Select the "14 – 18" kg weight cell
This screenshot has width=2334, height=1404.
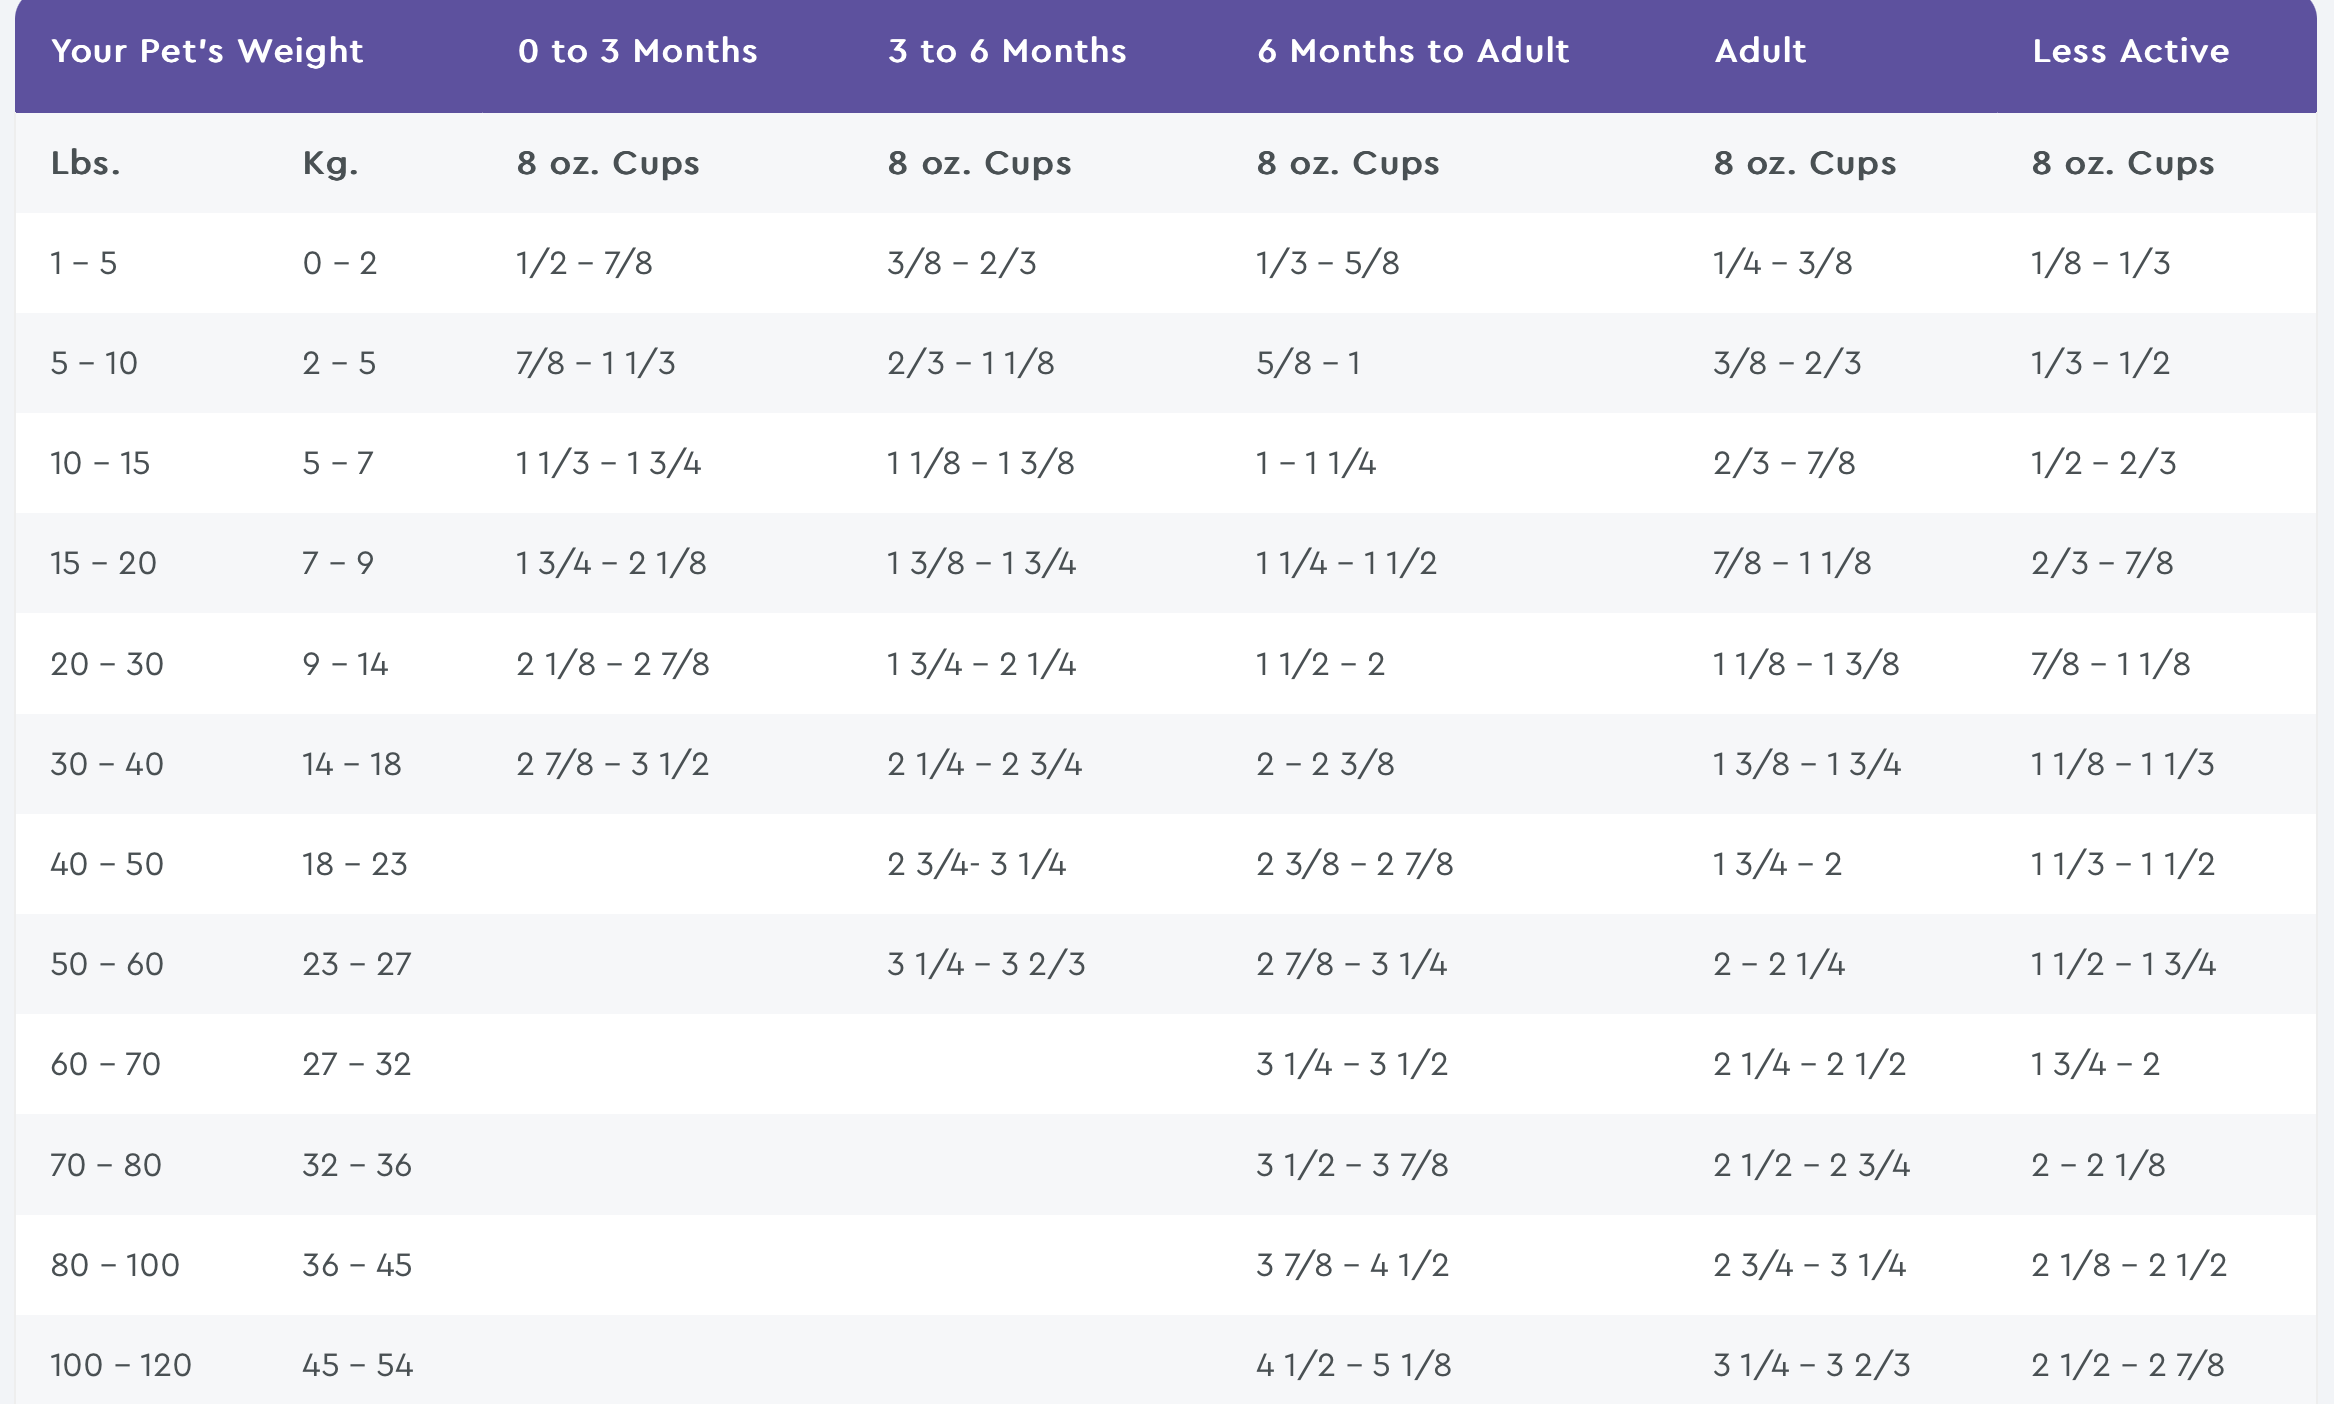tap(351, 764)
